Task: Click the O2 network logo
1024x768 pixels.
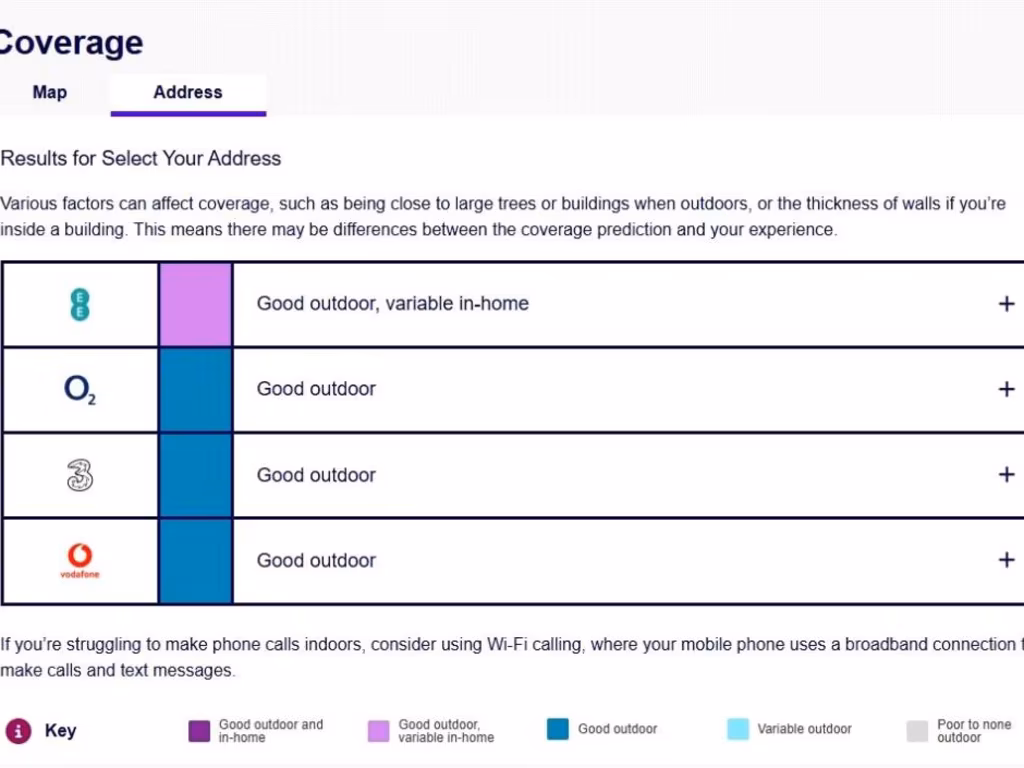Action: (80, 389)
